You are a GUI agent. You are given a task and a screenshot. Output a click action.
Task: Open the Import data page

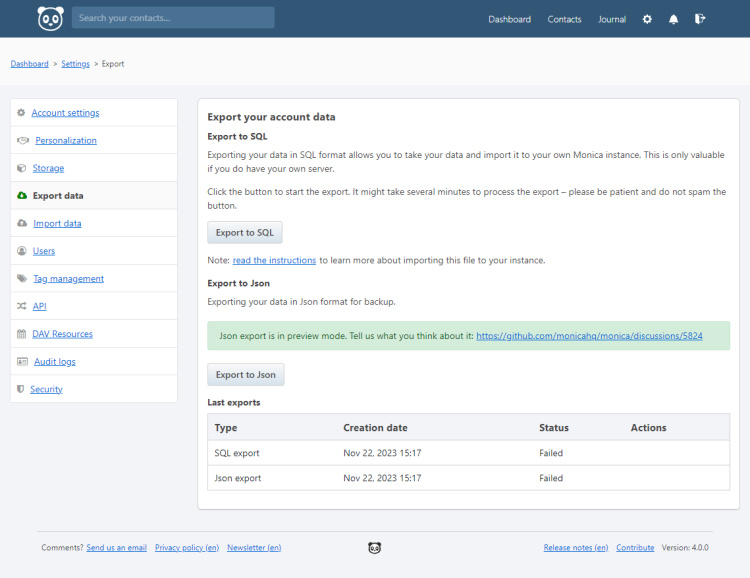57,224
